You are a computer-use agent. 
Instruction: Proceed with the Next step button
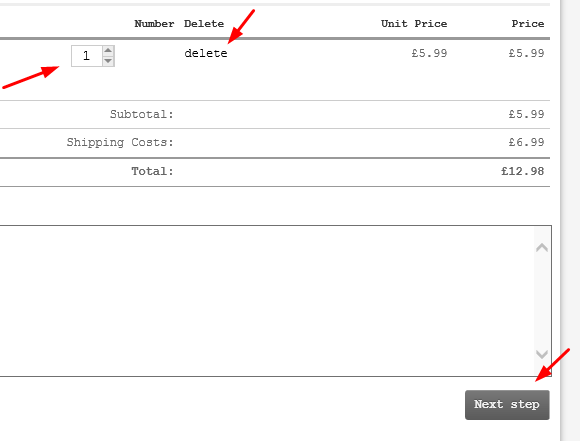click(x=507, y=405)
